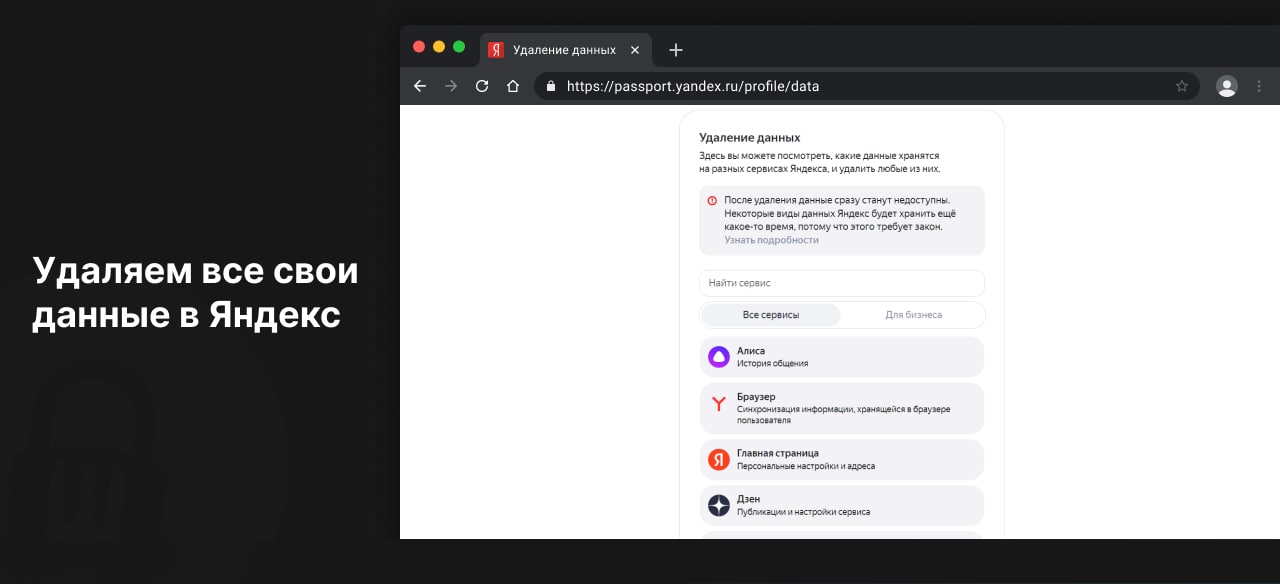
Task: Switch to the Все сервисы tab
Action: (x=771, y=315)
